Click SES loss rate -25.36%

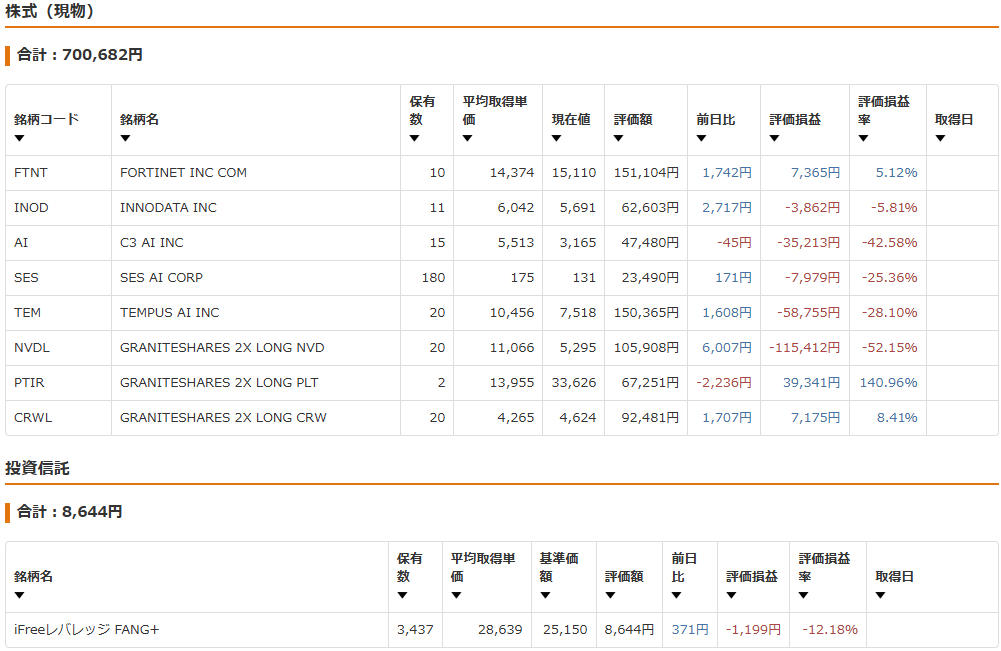(x=889, y=278)
